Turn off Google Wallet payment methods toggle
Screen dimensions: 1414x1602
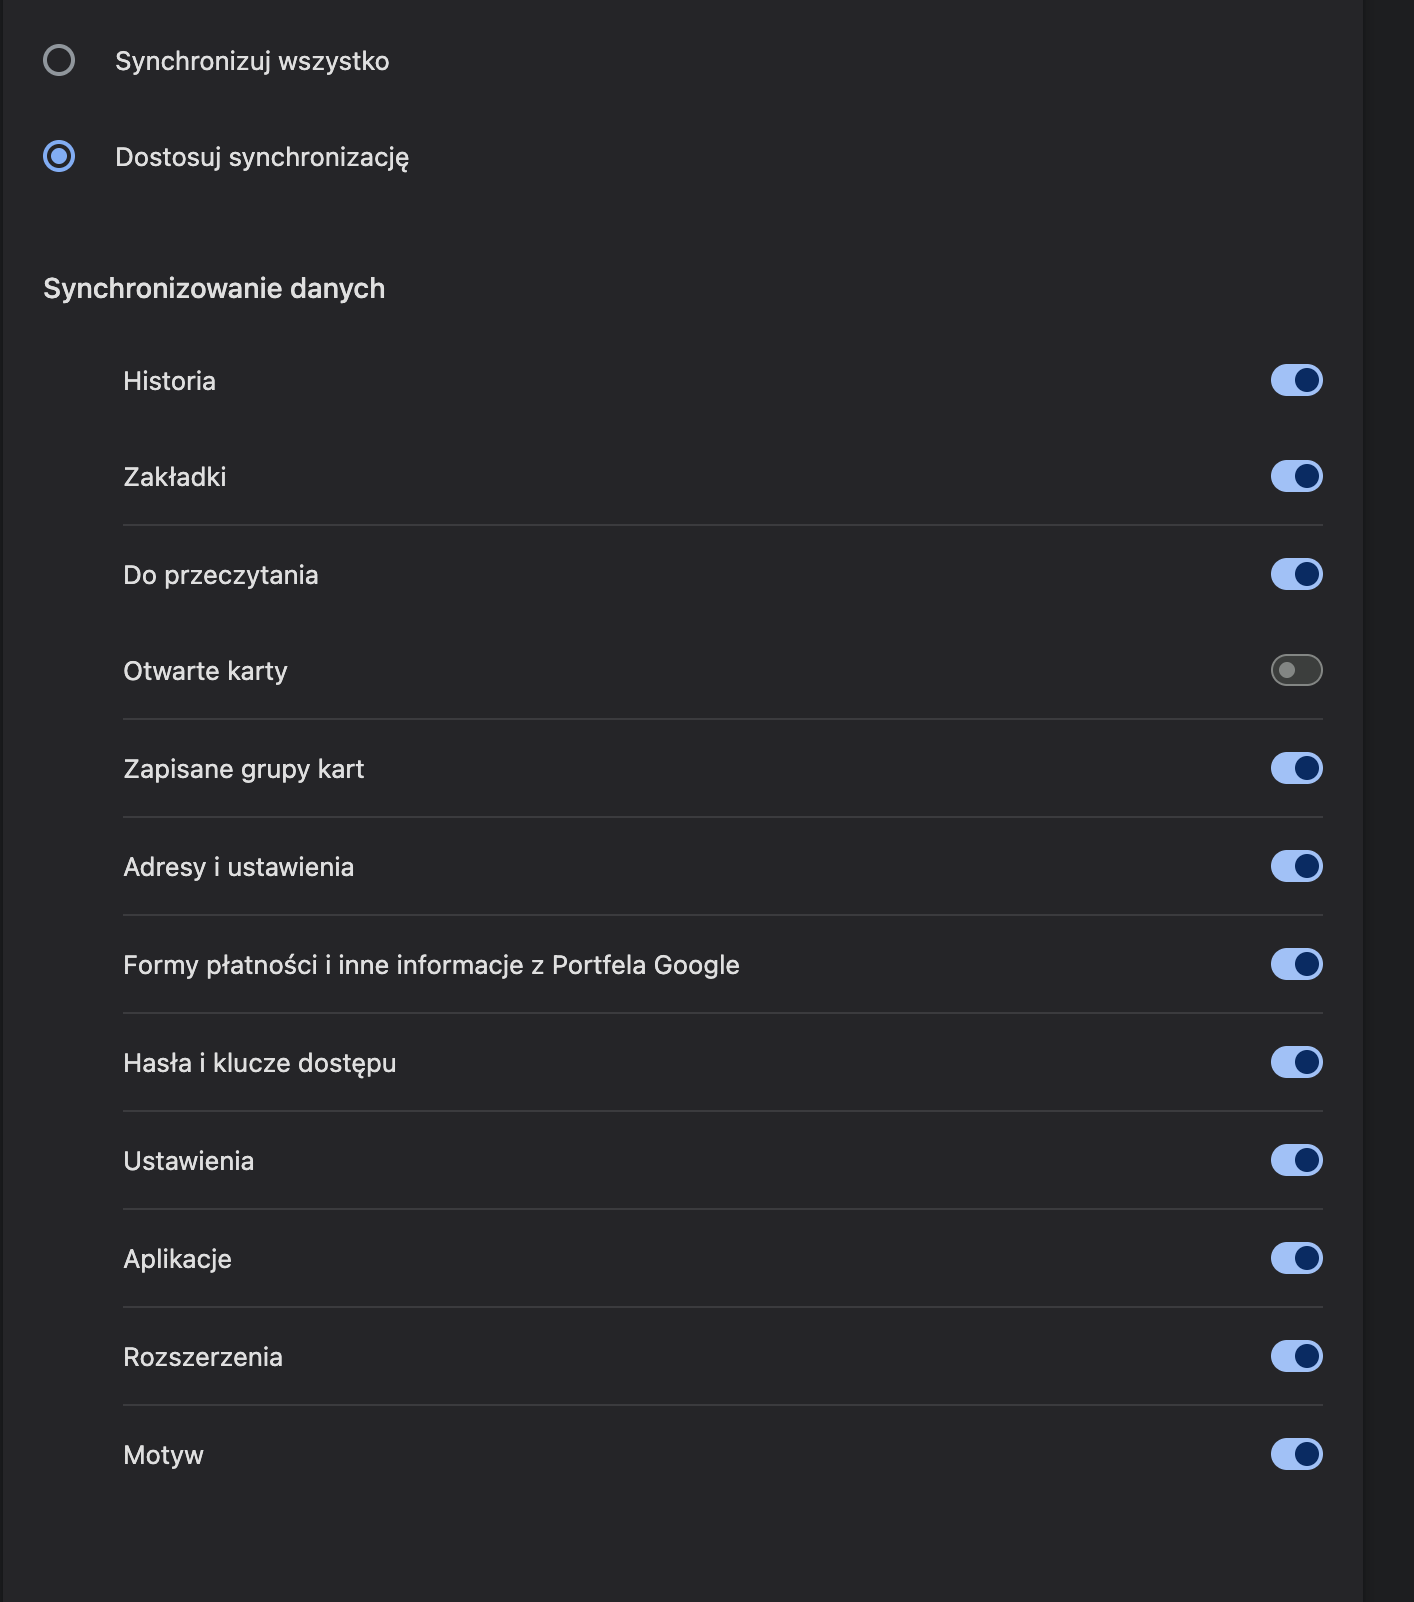tap(1296, 965)
